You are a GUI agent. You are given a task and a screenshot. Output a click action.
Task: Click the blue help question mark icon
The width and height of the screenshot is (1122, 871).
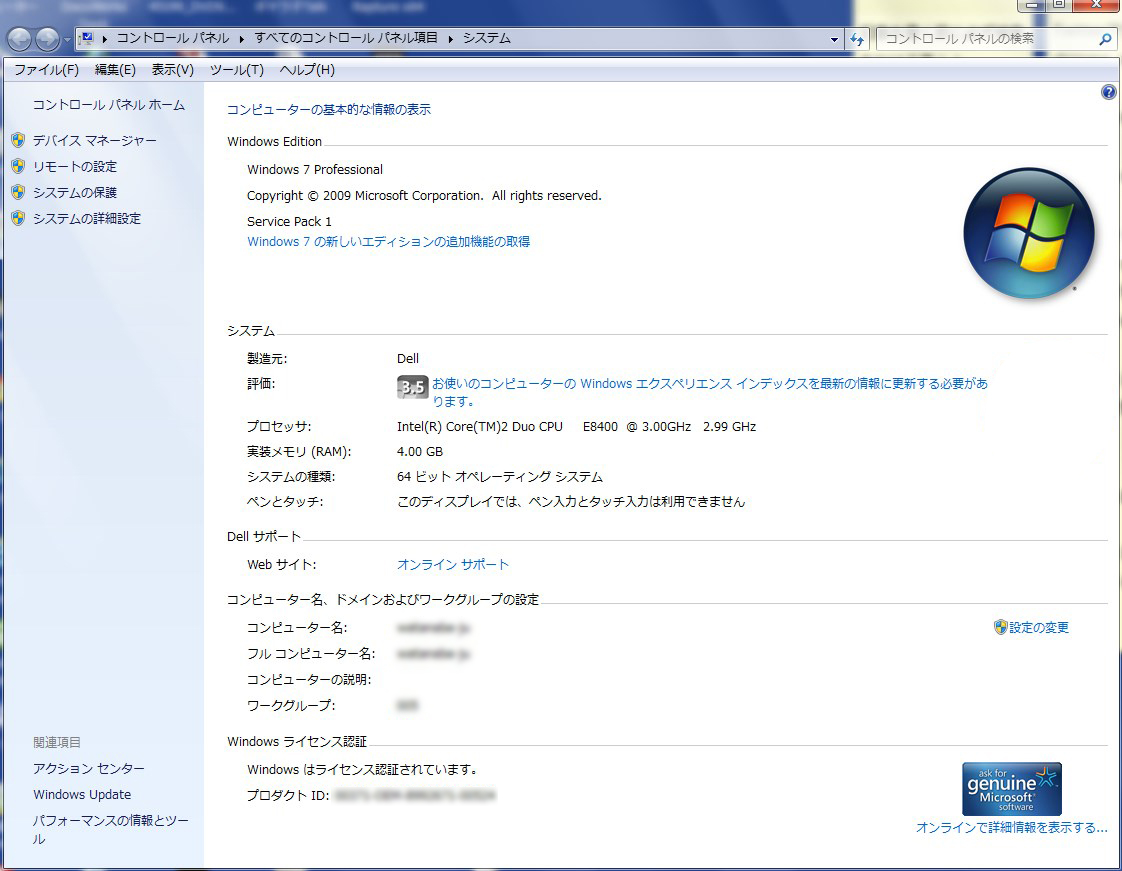click(1108, 92)
